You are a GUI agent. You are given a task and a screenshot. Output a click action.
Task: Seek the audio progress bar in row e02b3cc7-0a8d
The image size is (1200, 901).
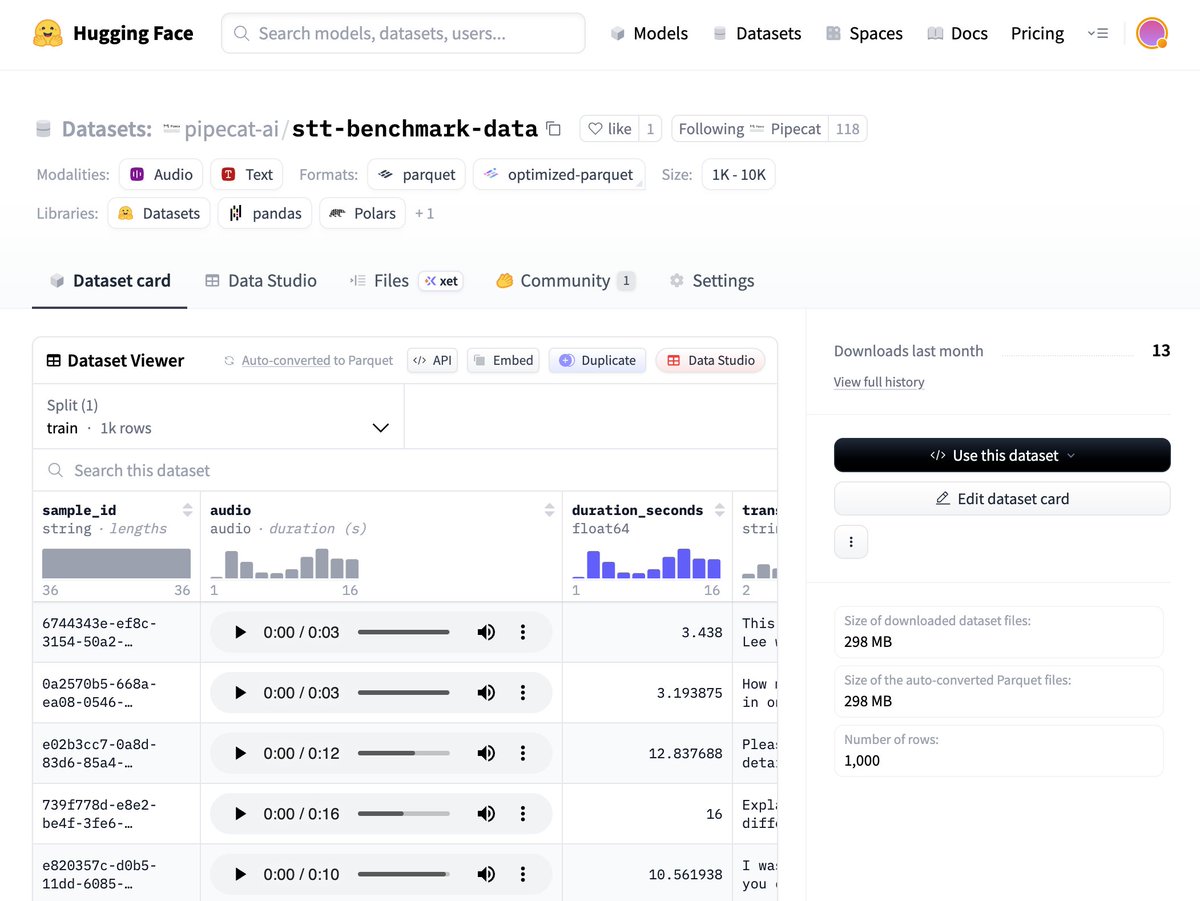pos(404,753)
